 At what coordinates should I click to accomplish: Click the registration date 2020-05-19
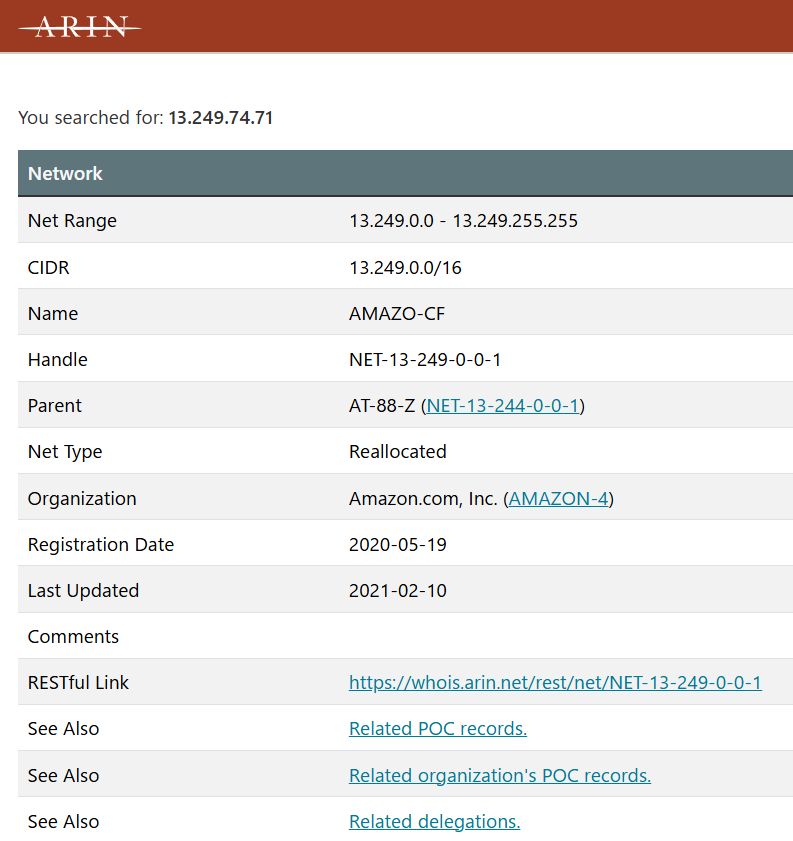(x=397, y=545)
